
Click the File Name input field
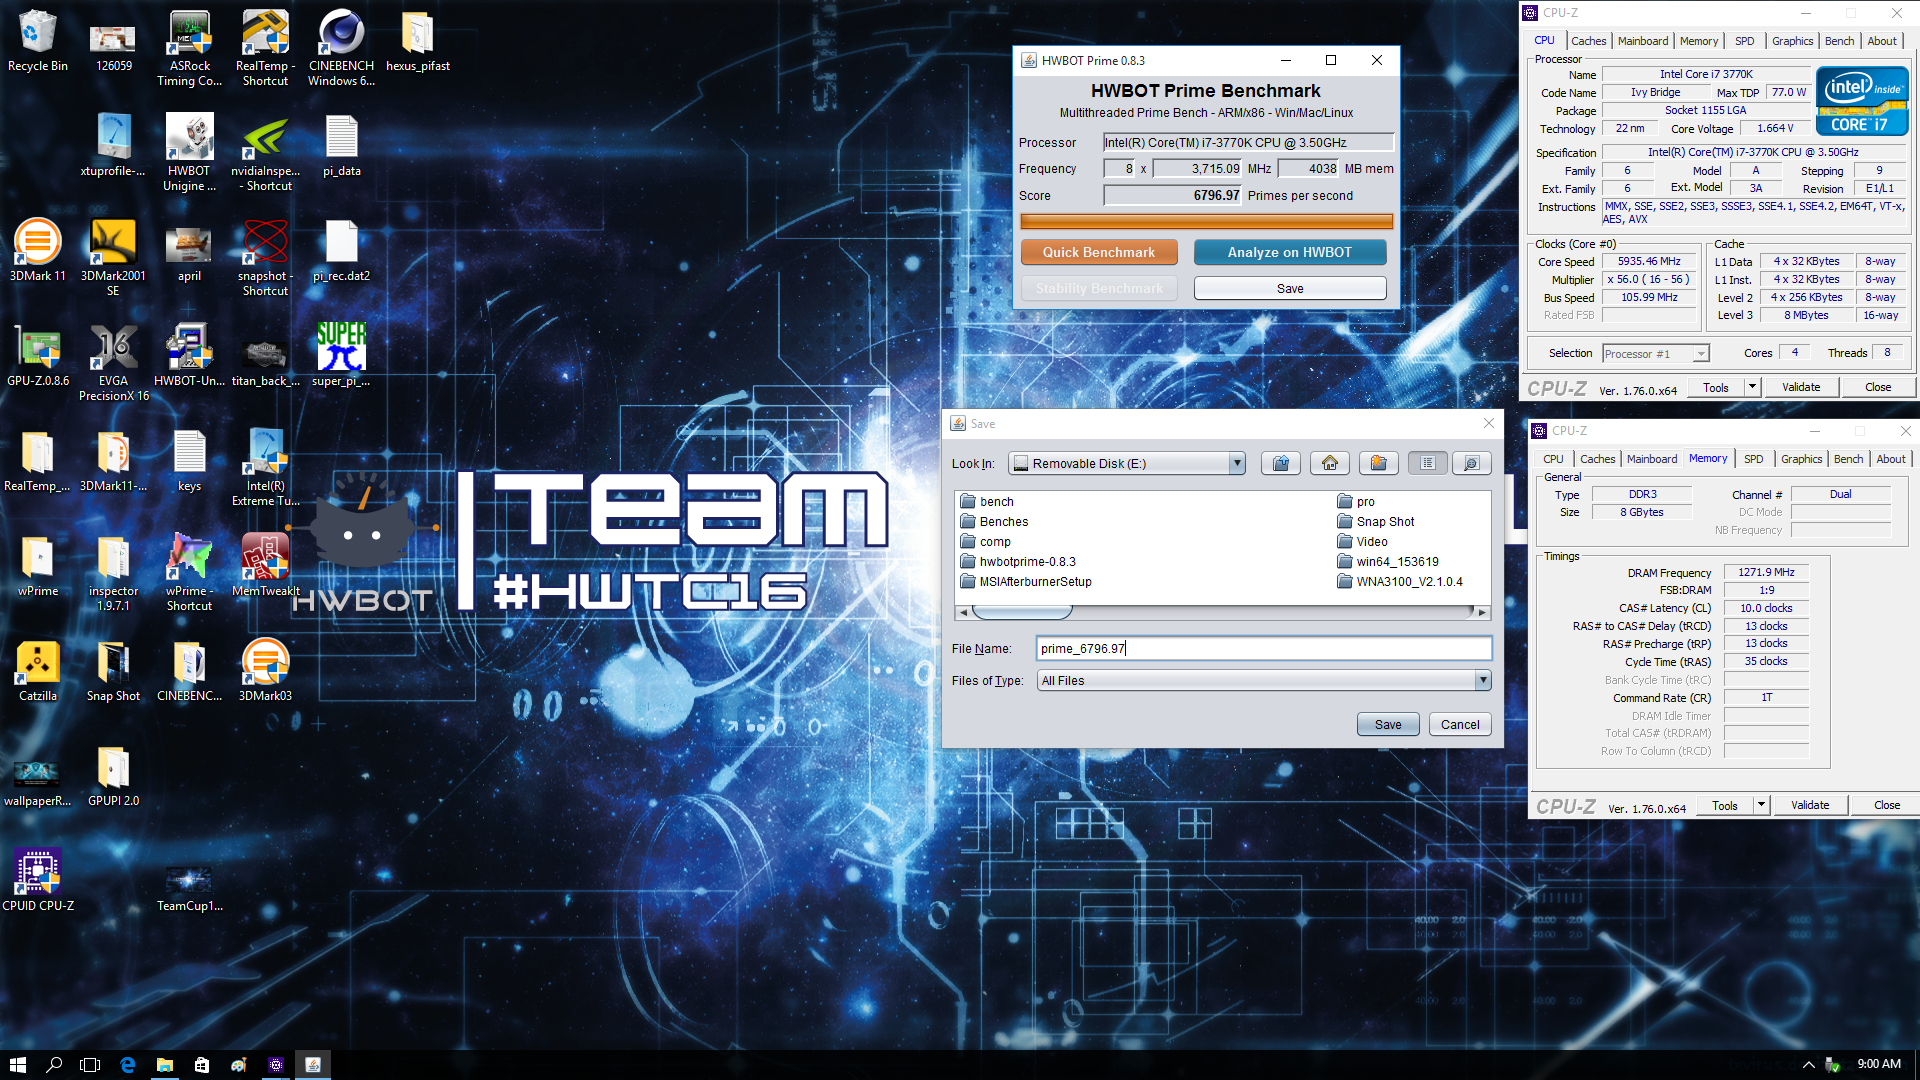coord(1264,648)
